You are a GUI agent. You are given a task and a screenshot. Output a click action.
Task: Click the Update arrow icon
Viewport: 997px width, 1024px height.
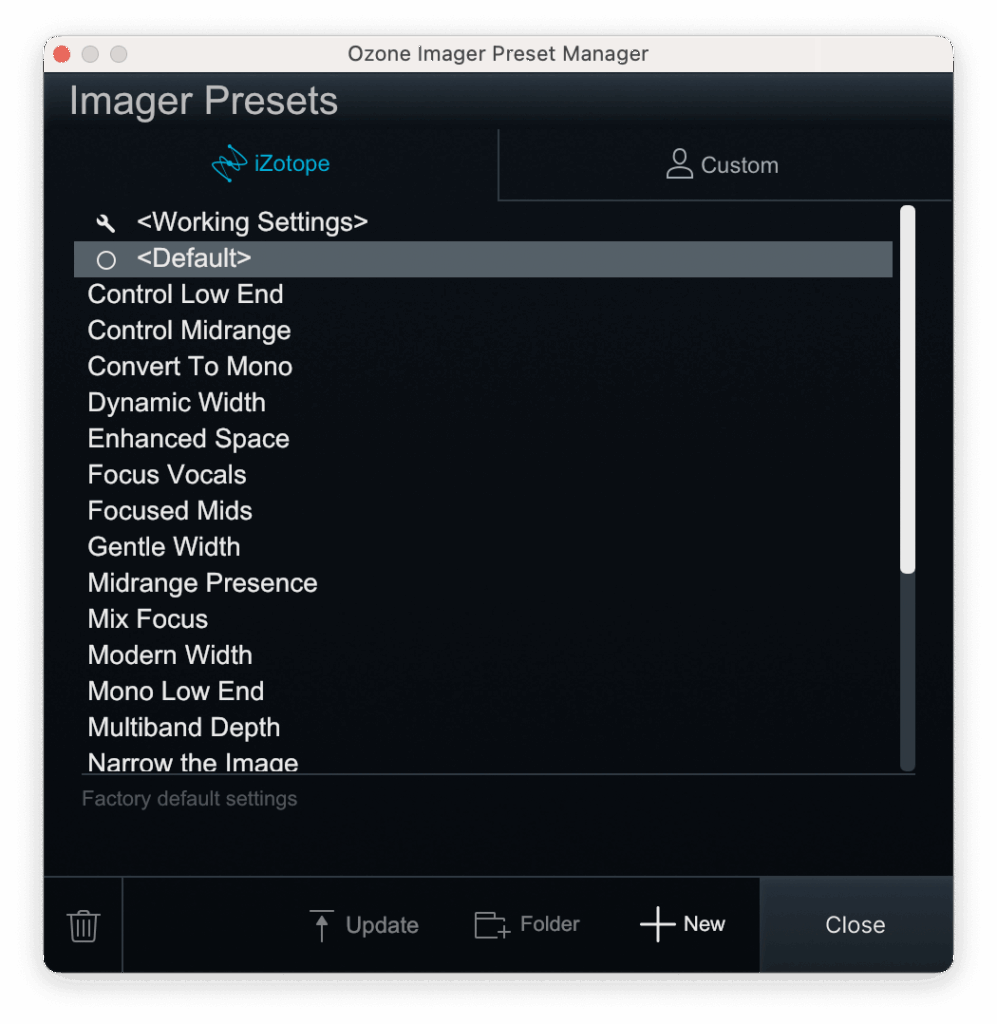point(321,925)
